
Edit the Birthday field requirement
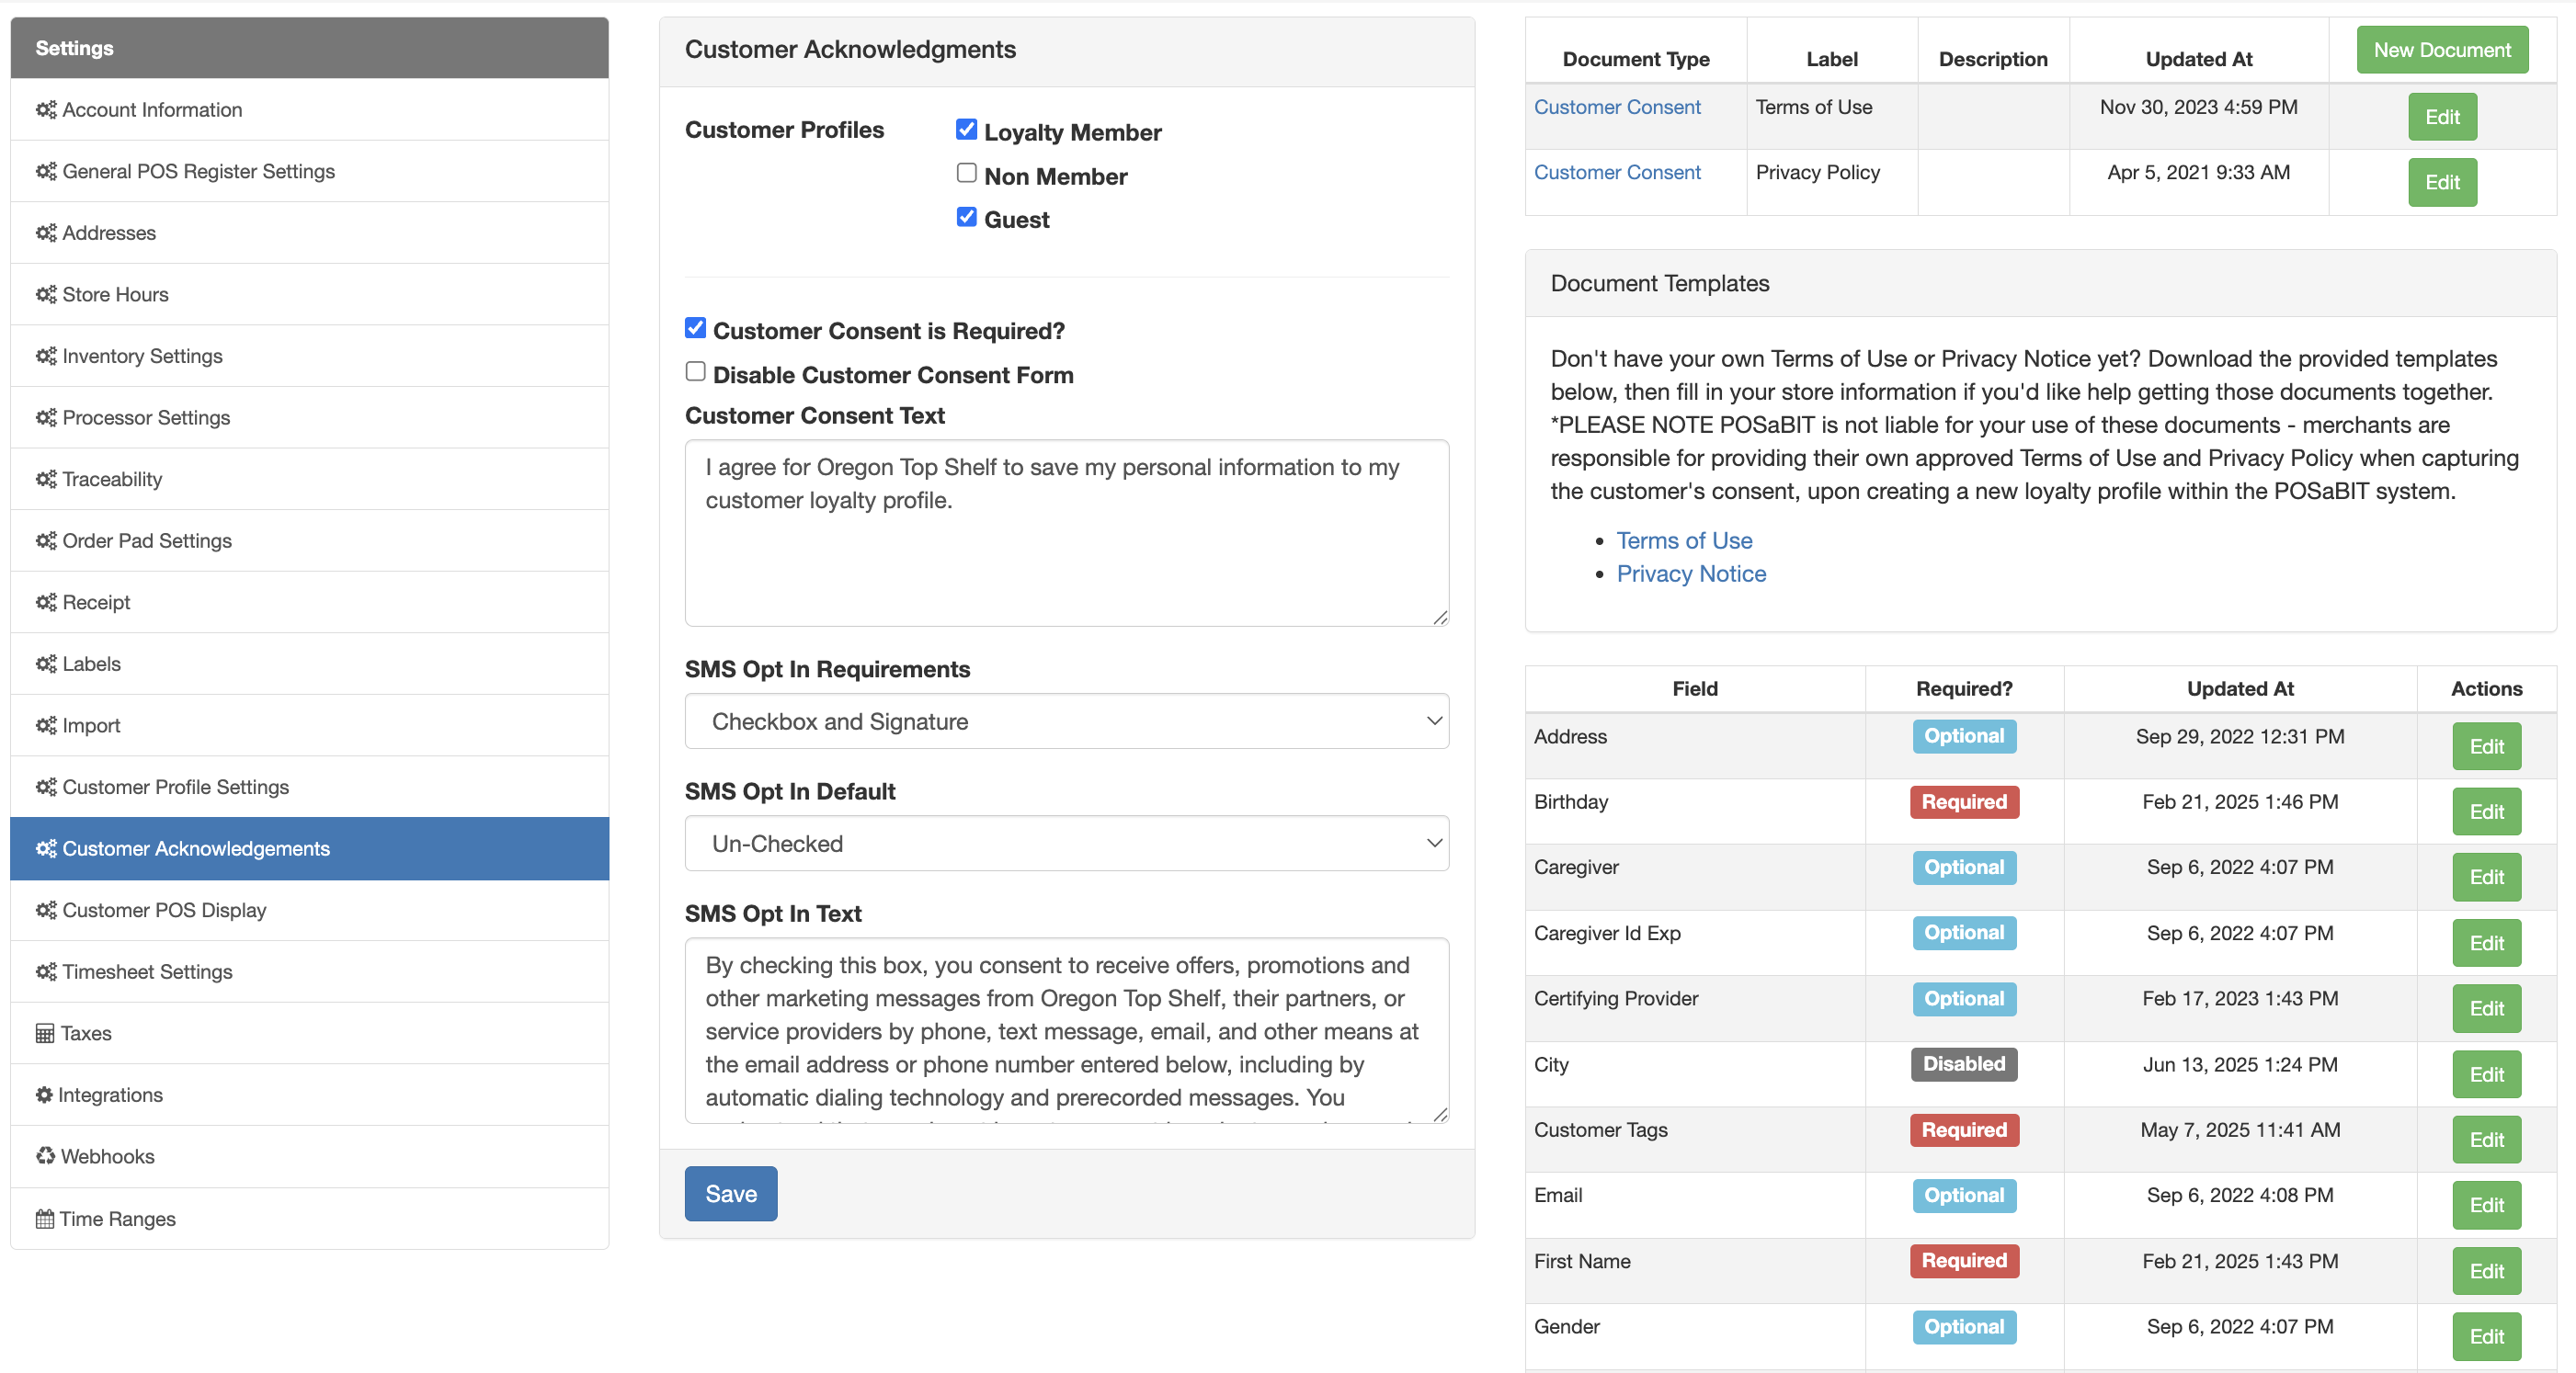point(2485,811)
